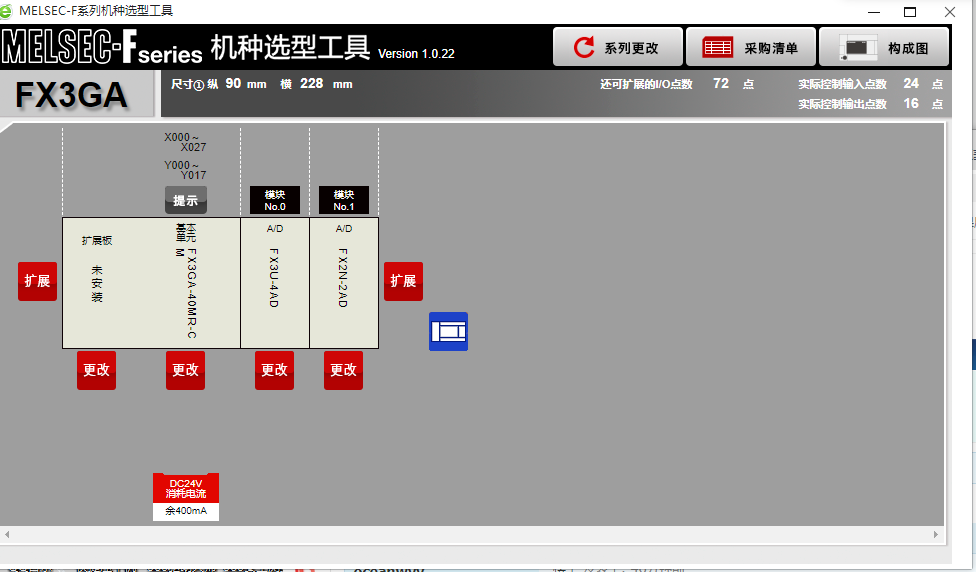976x572 pixels.
Task: Select the 模块 No.0 label
Action: tap(275, 200)
